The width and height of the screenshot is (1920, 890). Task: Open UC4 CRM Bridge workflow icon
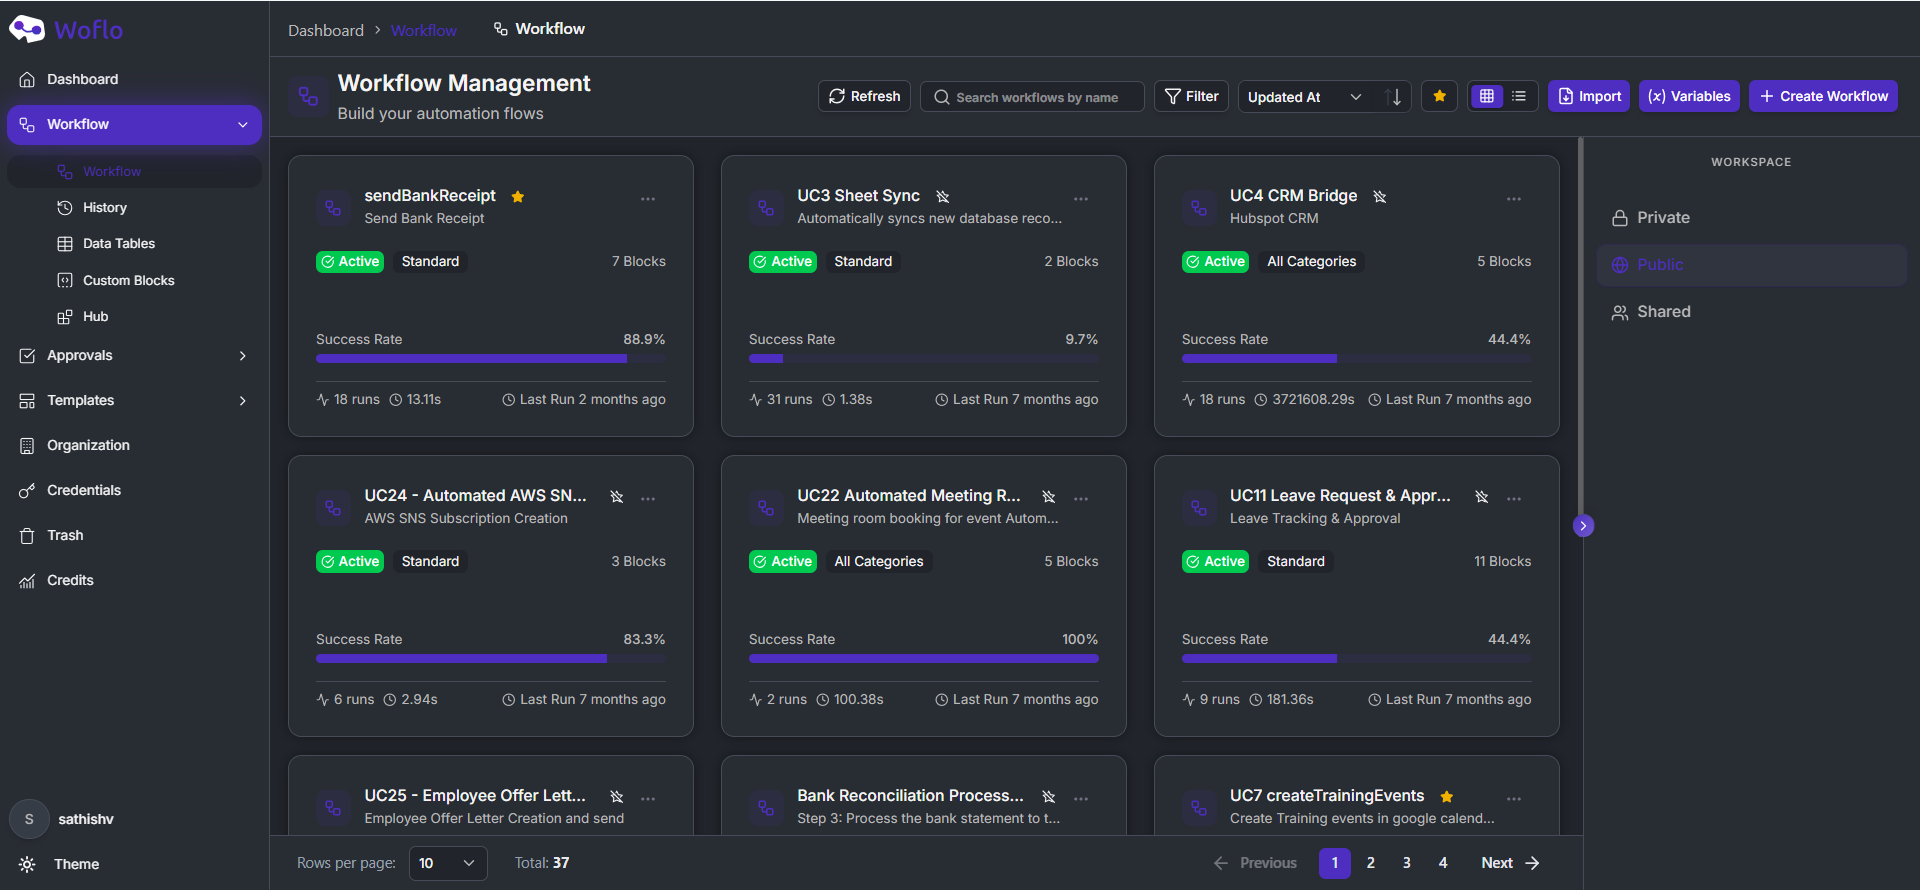[1199, 207]
